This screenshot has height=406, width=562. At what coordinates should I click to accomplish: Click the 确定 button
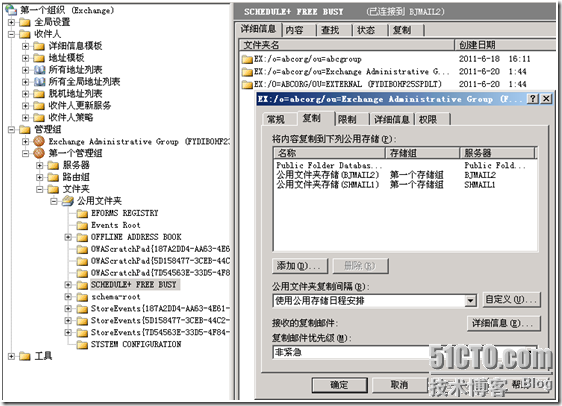click(339, 385)
